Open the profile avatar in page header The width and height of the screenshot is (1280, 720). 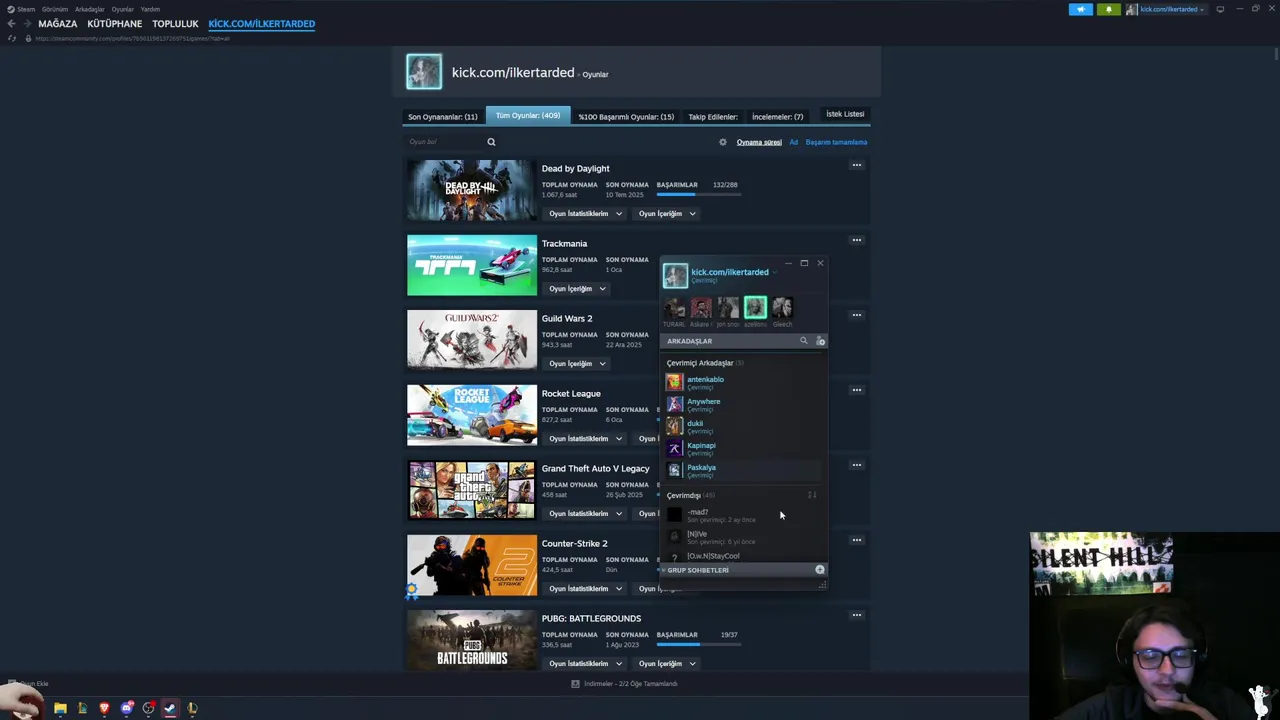tap(424, 72)
